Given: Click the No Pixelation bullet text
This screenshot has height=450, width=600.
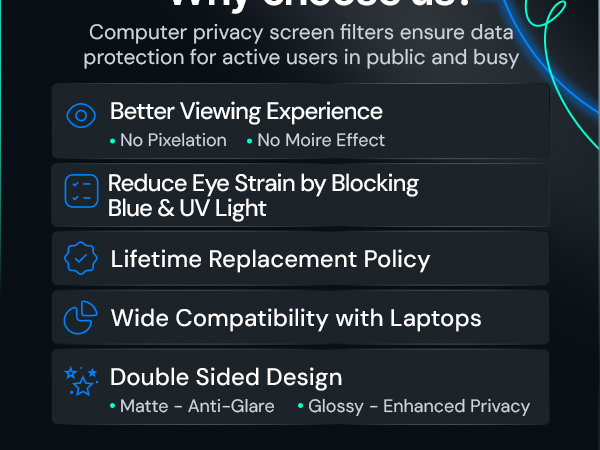Looking at the screenshot, I should tap(173, 140).
